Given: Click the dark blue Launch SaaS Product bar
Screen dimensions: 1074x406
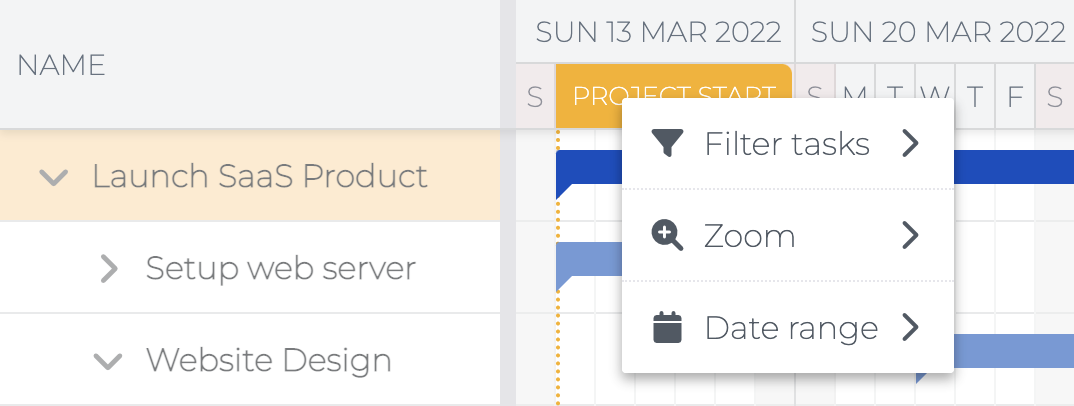Looking at the screenshot, I should click(x=1014, y=167).
